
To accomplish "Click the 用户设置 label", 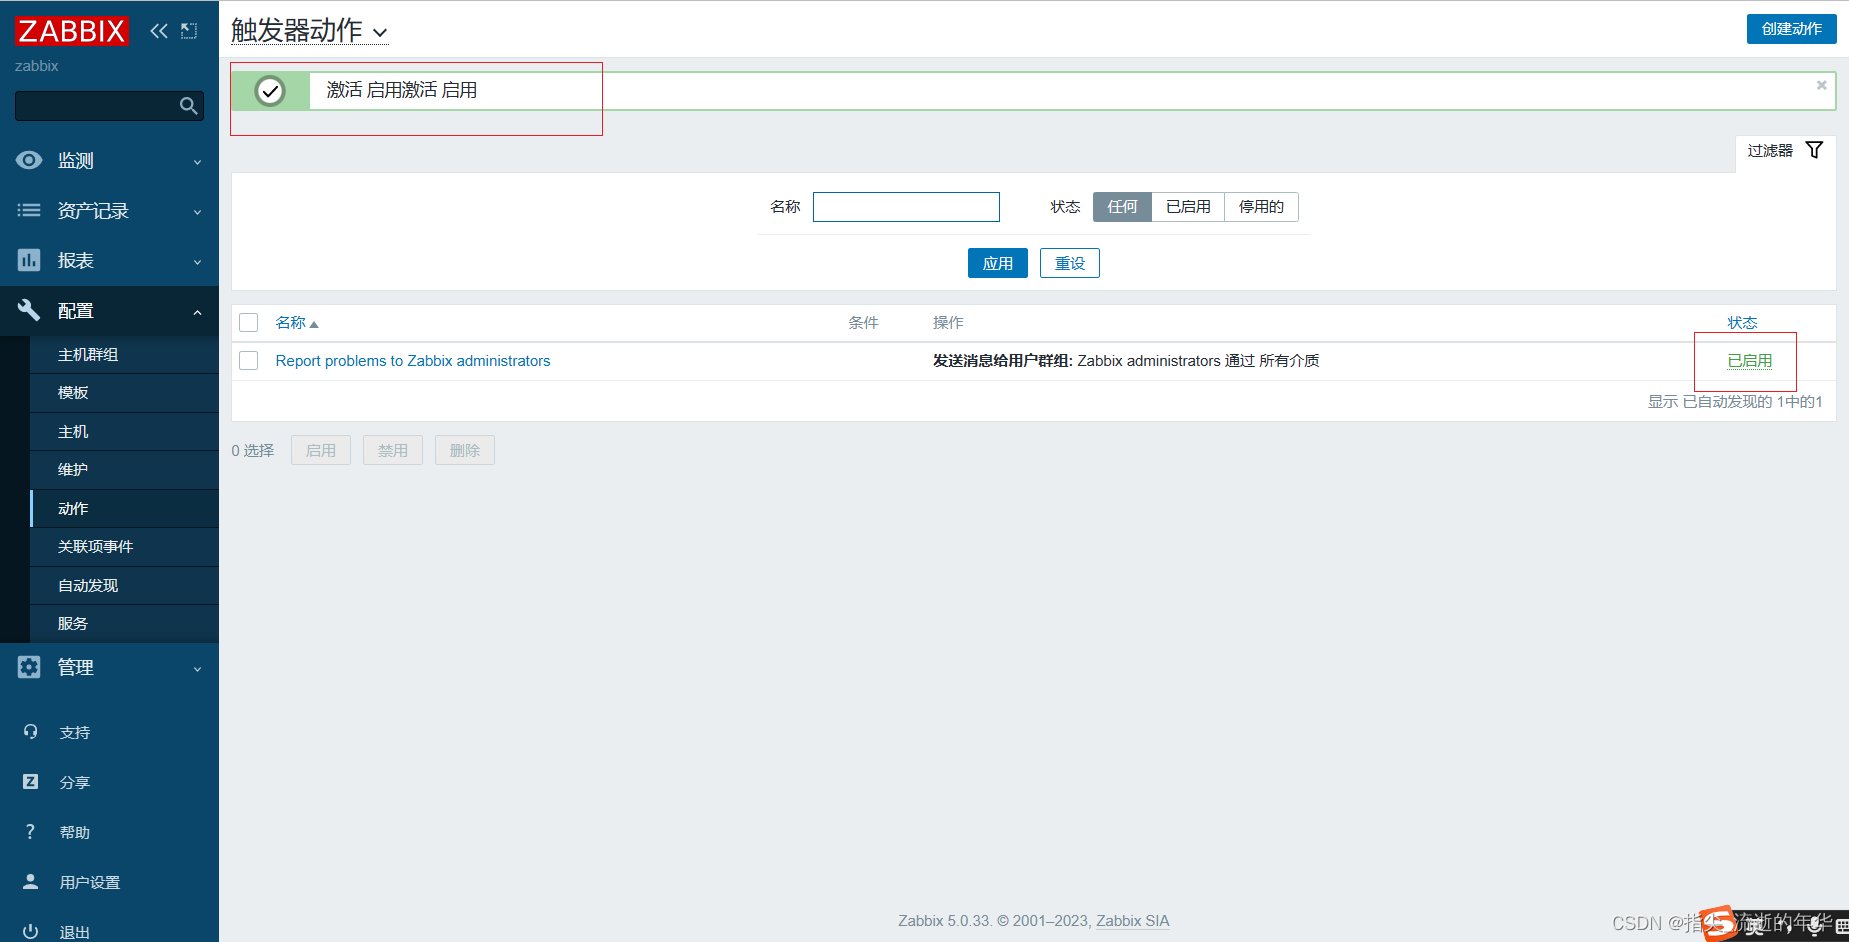I will 90,883.
